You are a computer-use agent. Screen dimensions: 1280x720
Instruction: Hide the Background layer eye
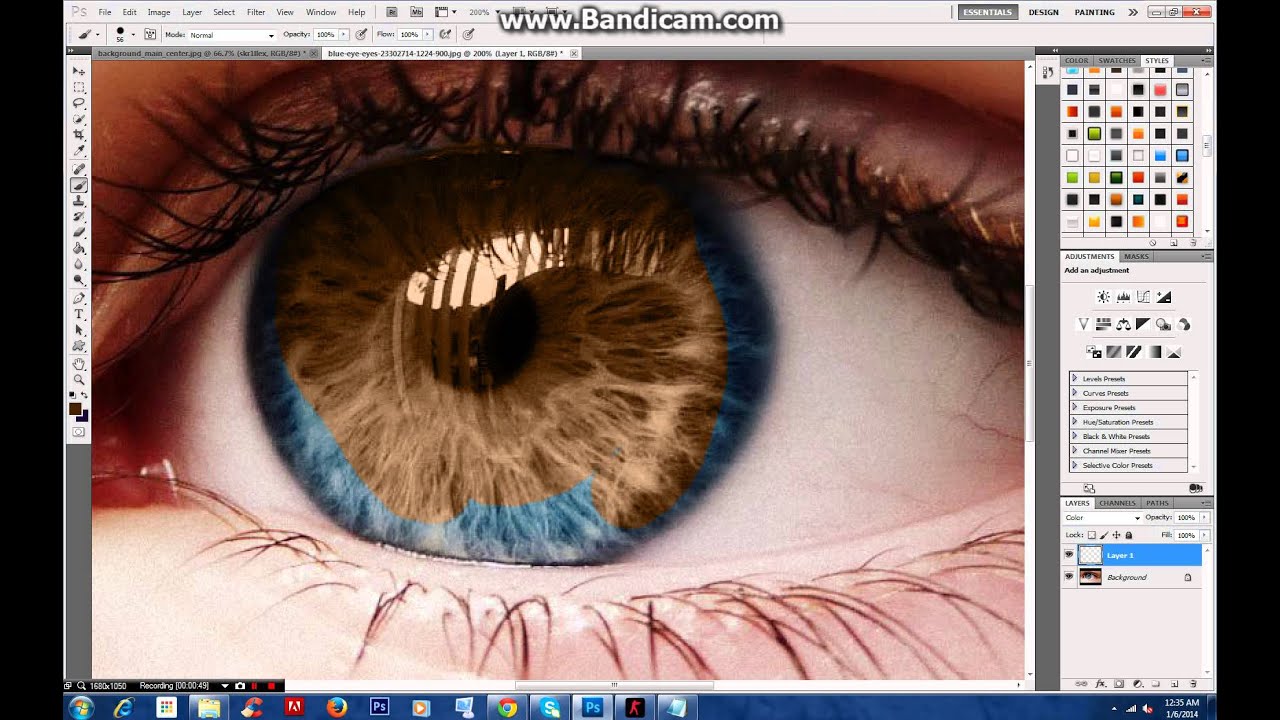point(1069,577)
